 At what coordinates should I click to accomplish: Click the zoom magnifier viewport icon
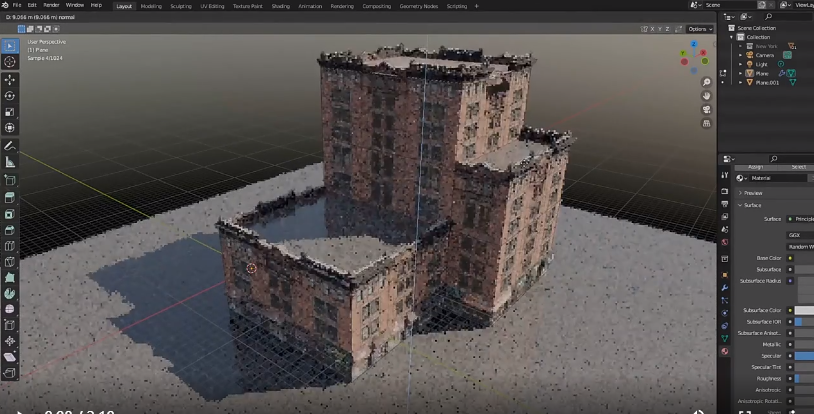pos(707,82)
